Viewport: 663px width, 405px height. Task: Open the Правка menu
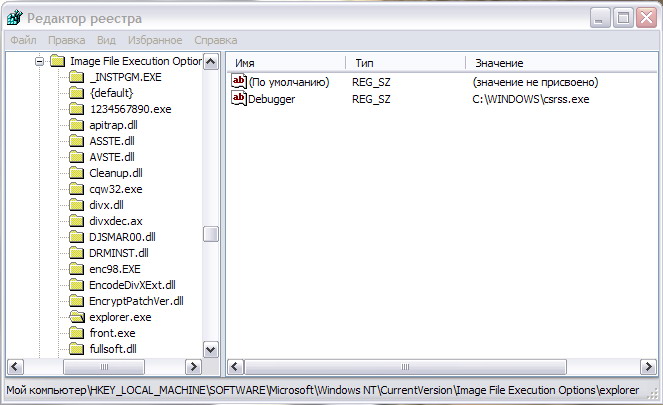[x=66, y=41]
